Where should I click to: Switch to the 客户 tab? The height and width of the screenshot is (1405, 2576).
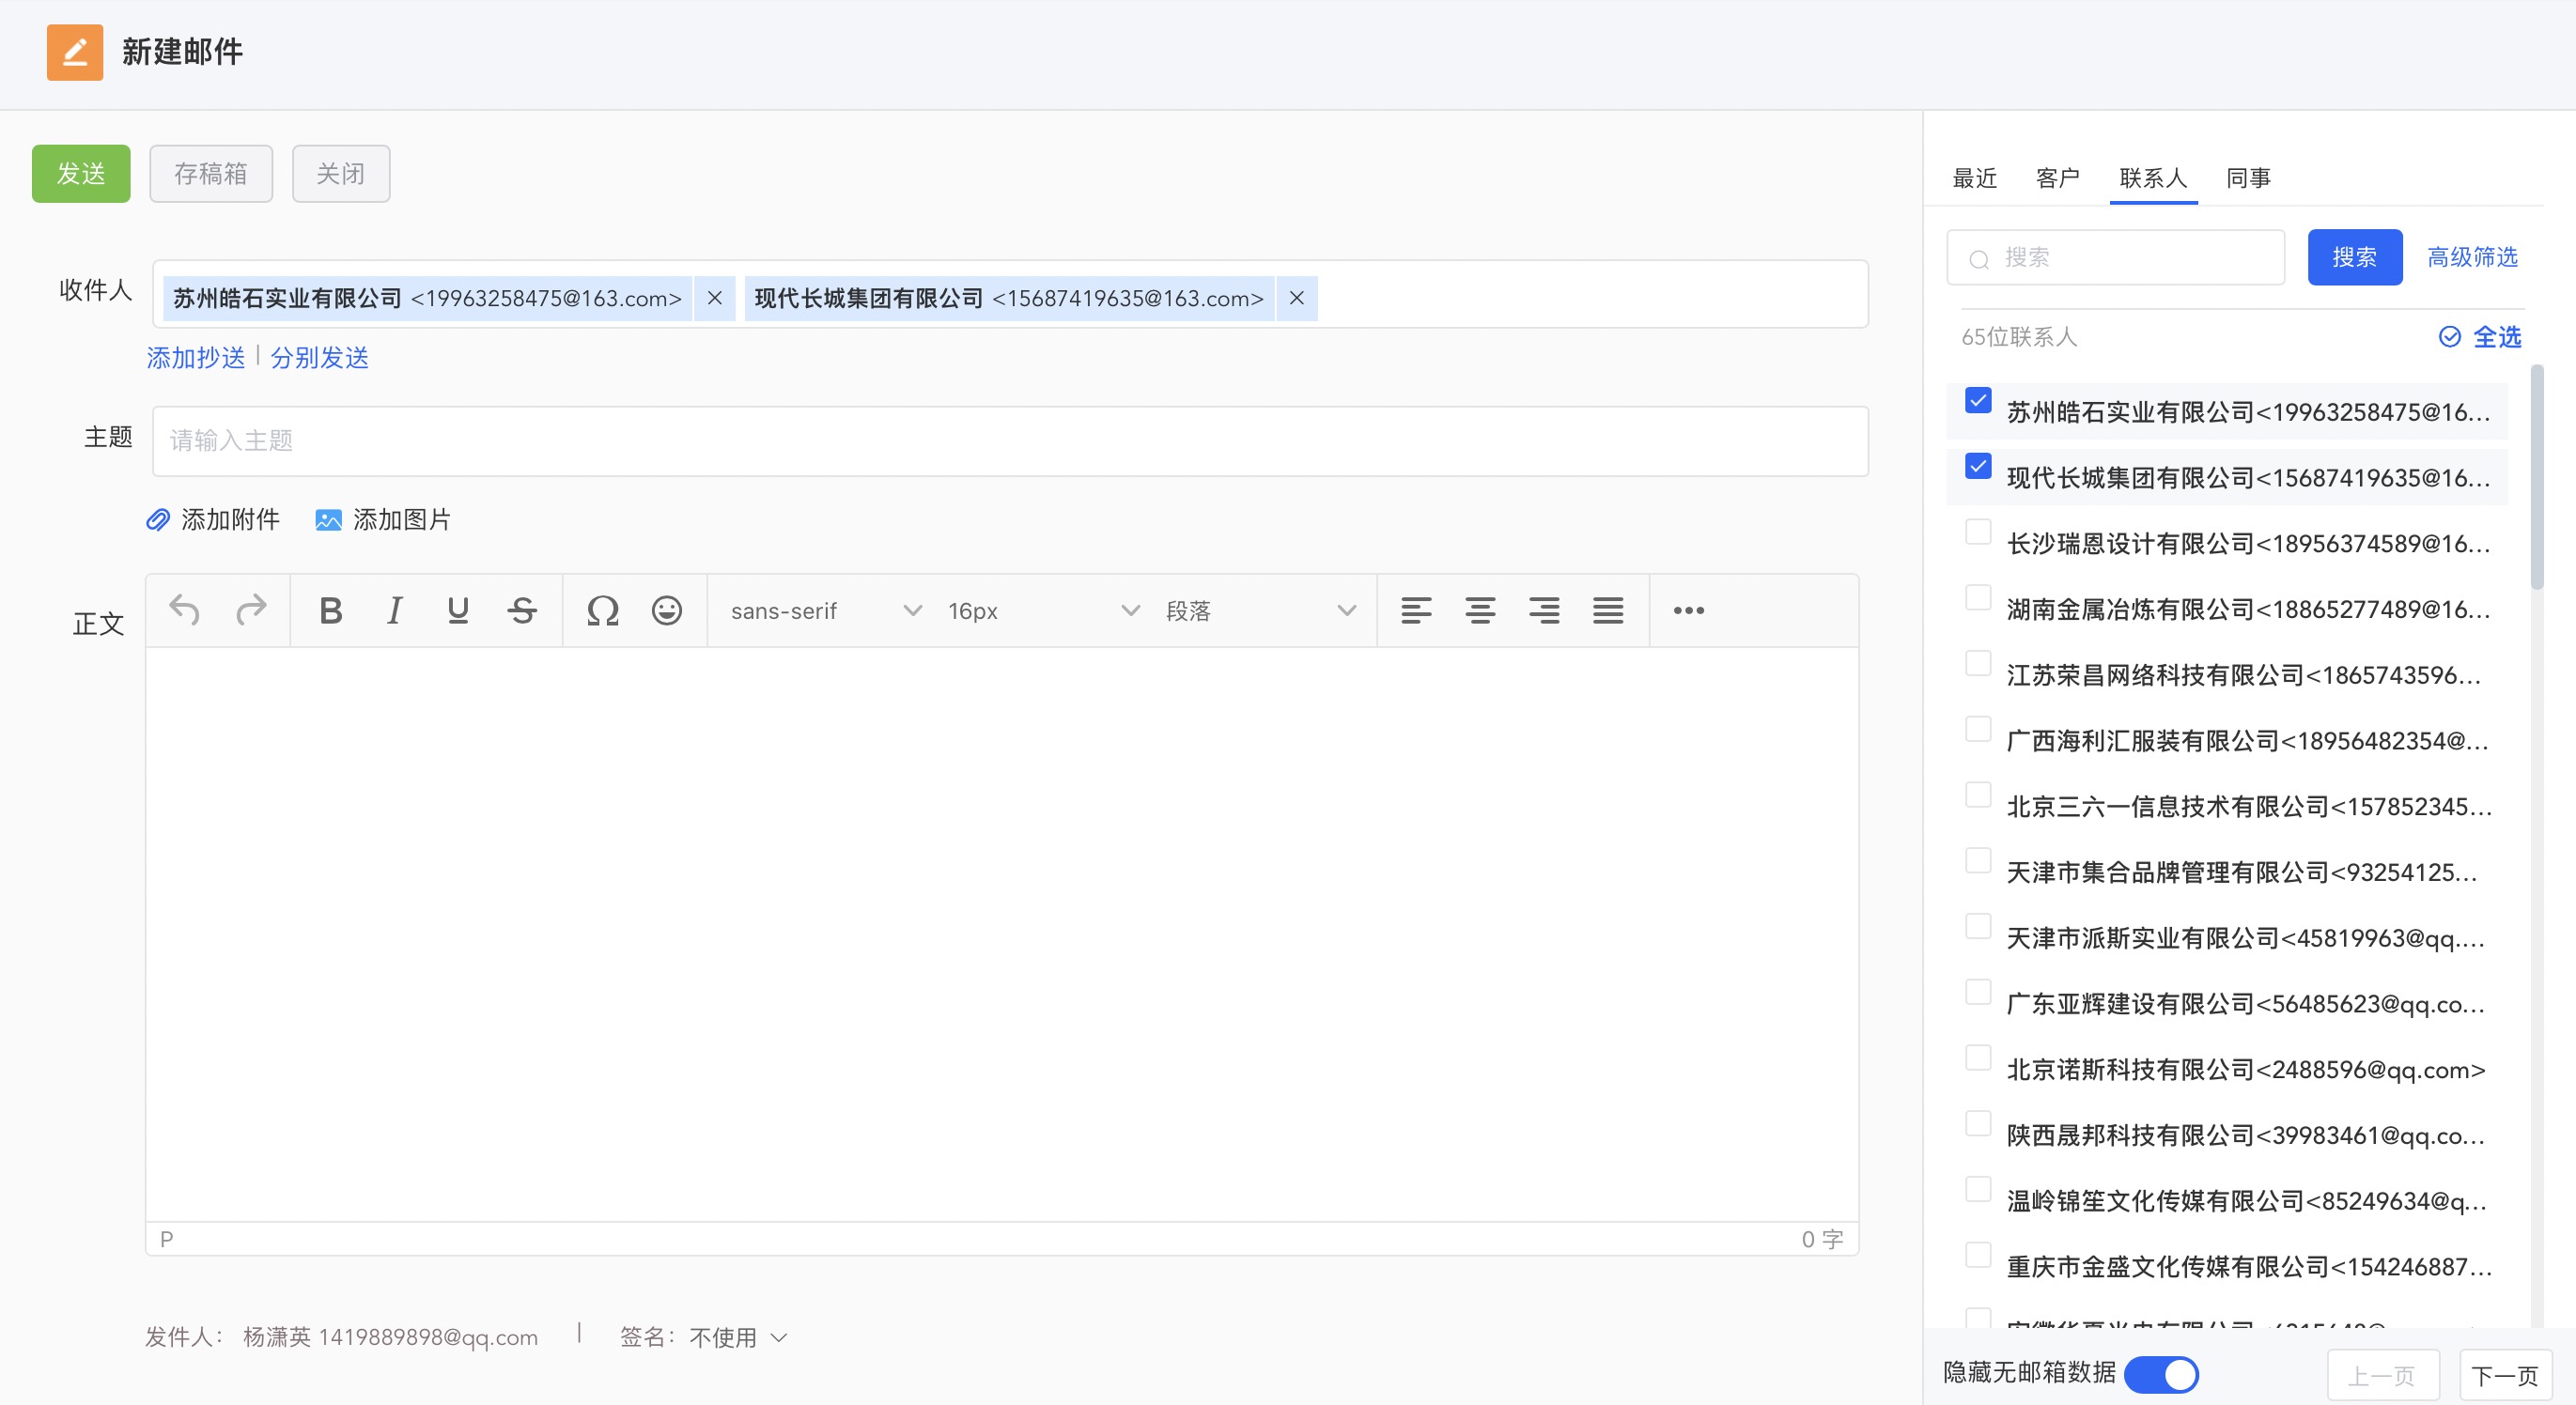(x=2057, y=178)
